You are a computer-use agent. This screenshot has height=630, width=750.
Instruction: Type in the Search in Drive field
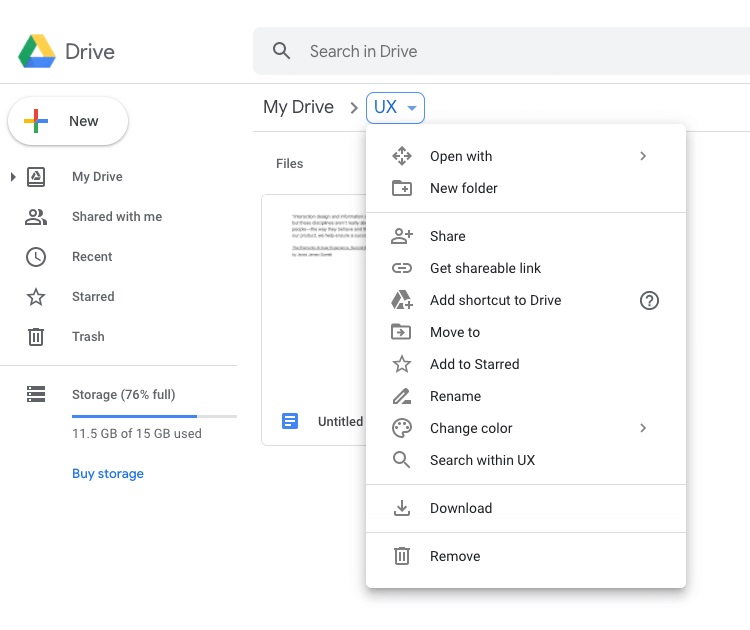[x=500, y=51]
